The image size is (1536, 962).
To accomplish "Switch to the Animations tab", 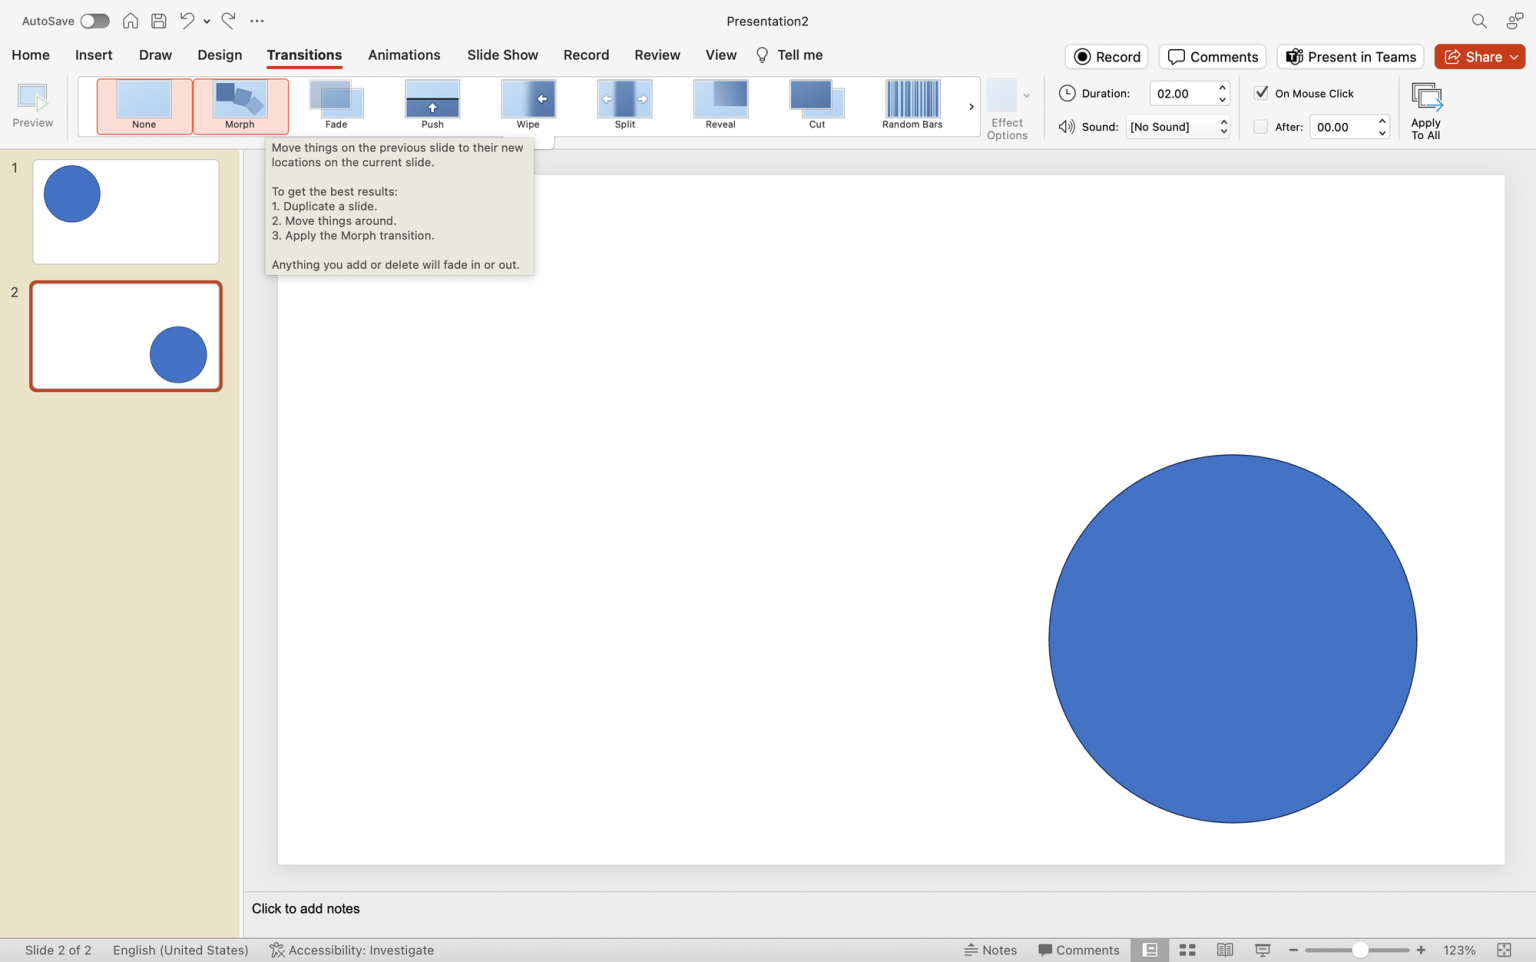I will (404, 55).
